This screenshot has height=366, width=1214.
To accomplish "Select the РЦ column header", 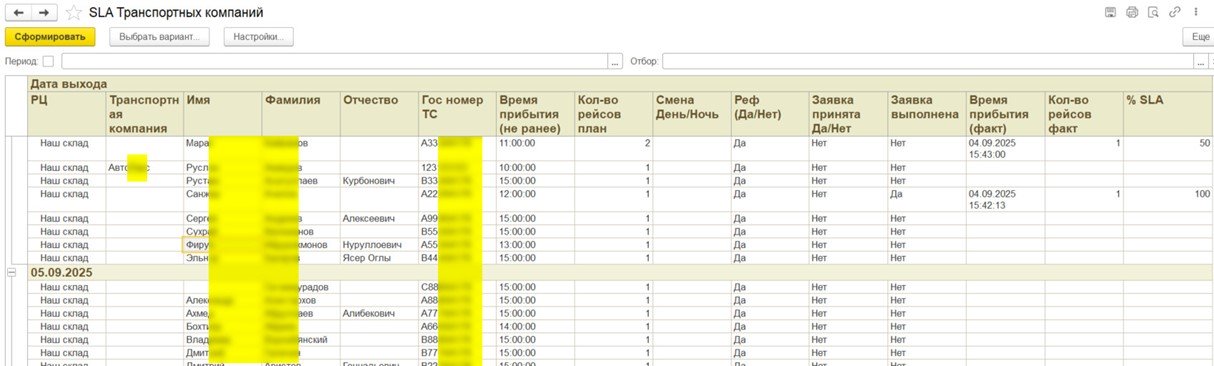I will (x=67, y=114).
